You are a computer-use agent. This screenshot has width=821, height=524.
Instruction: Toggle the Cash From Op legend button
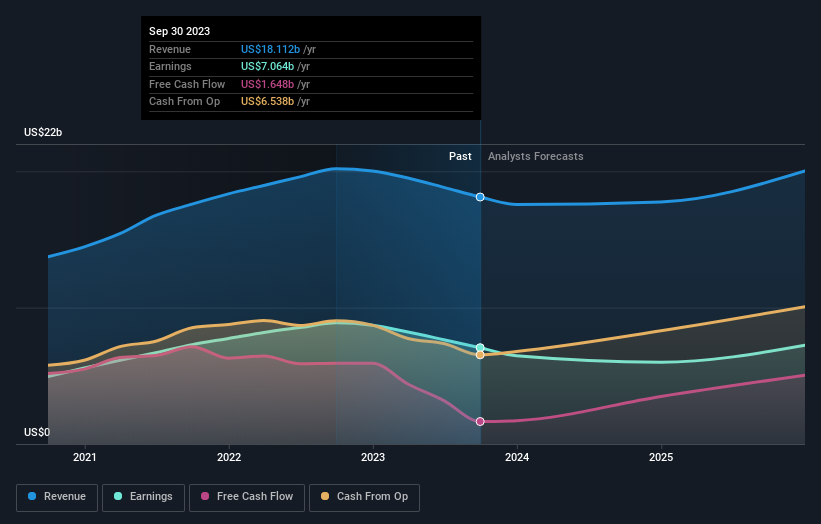point(364,497)
